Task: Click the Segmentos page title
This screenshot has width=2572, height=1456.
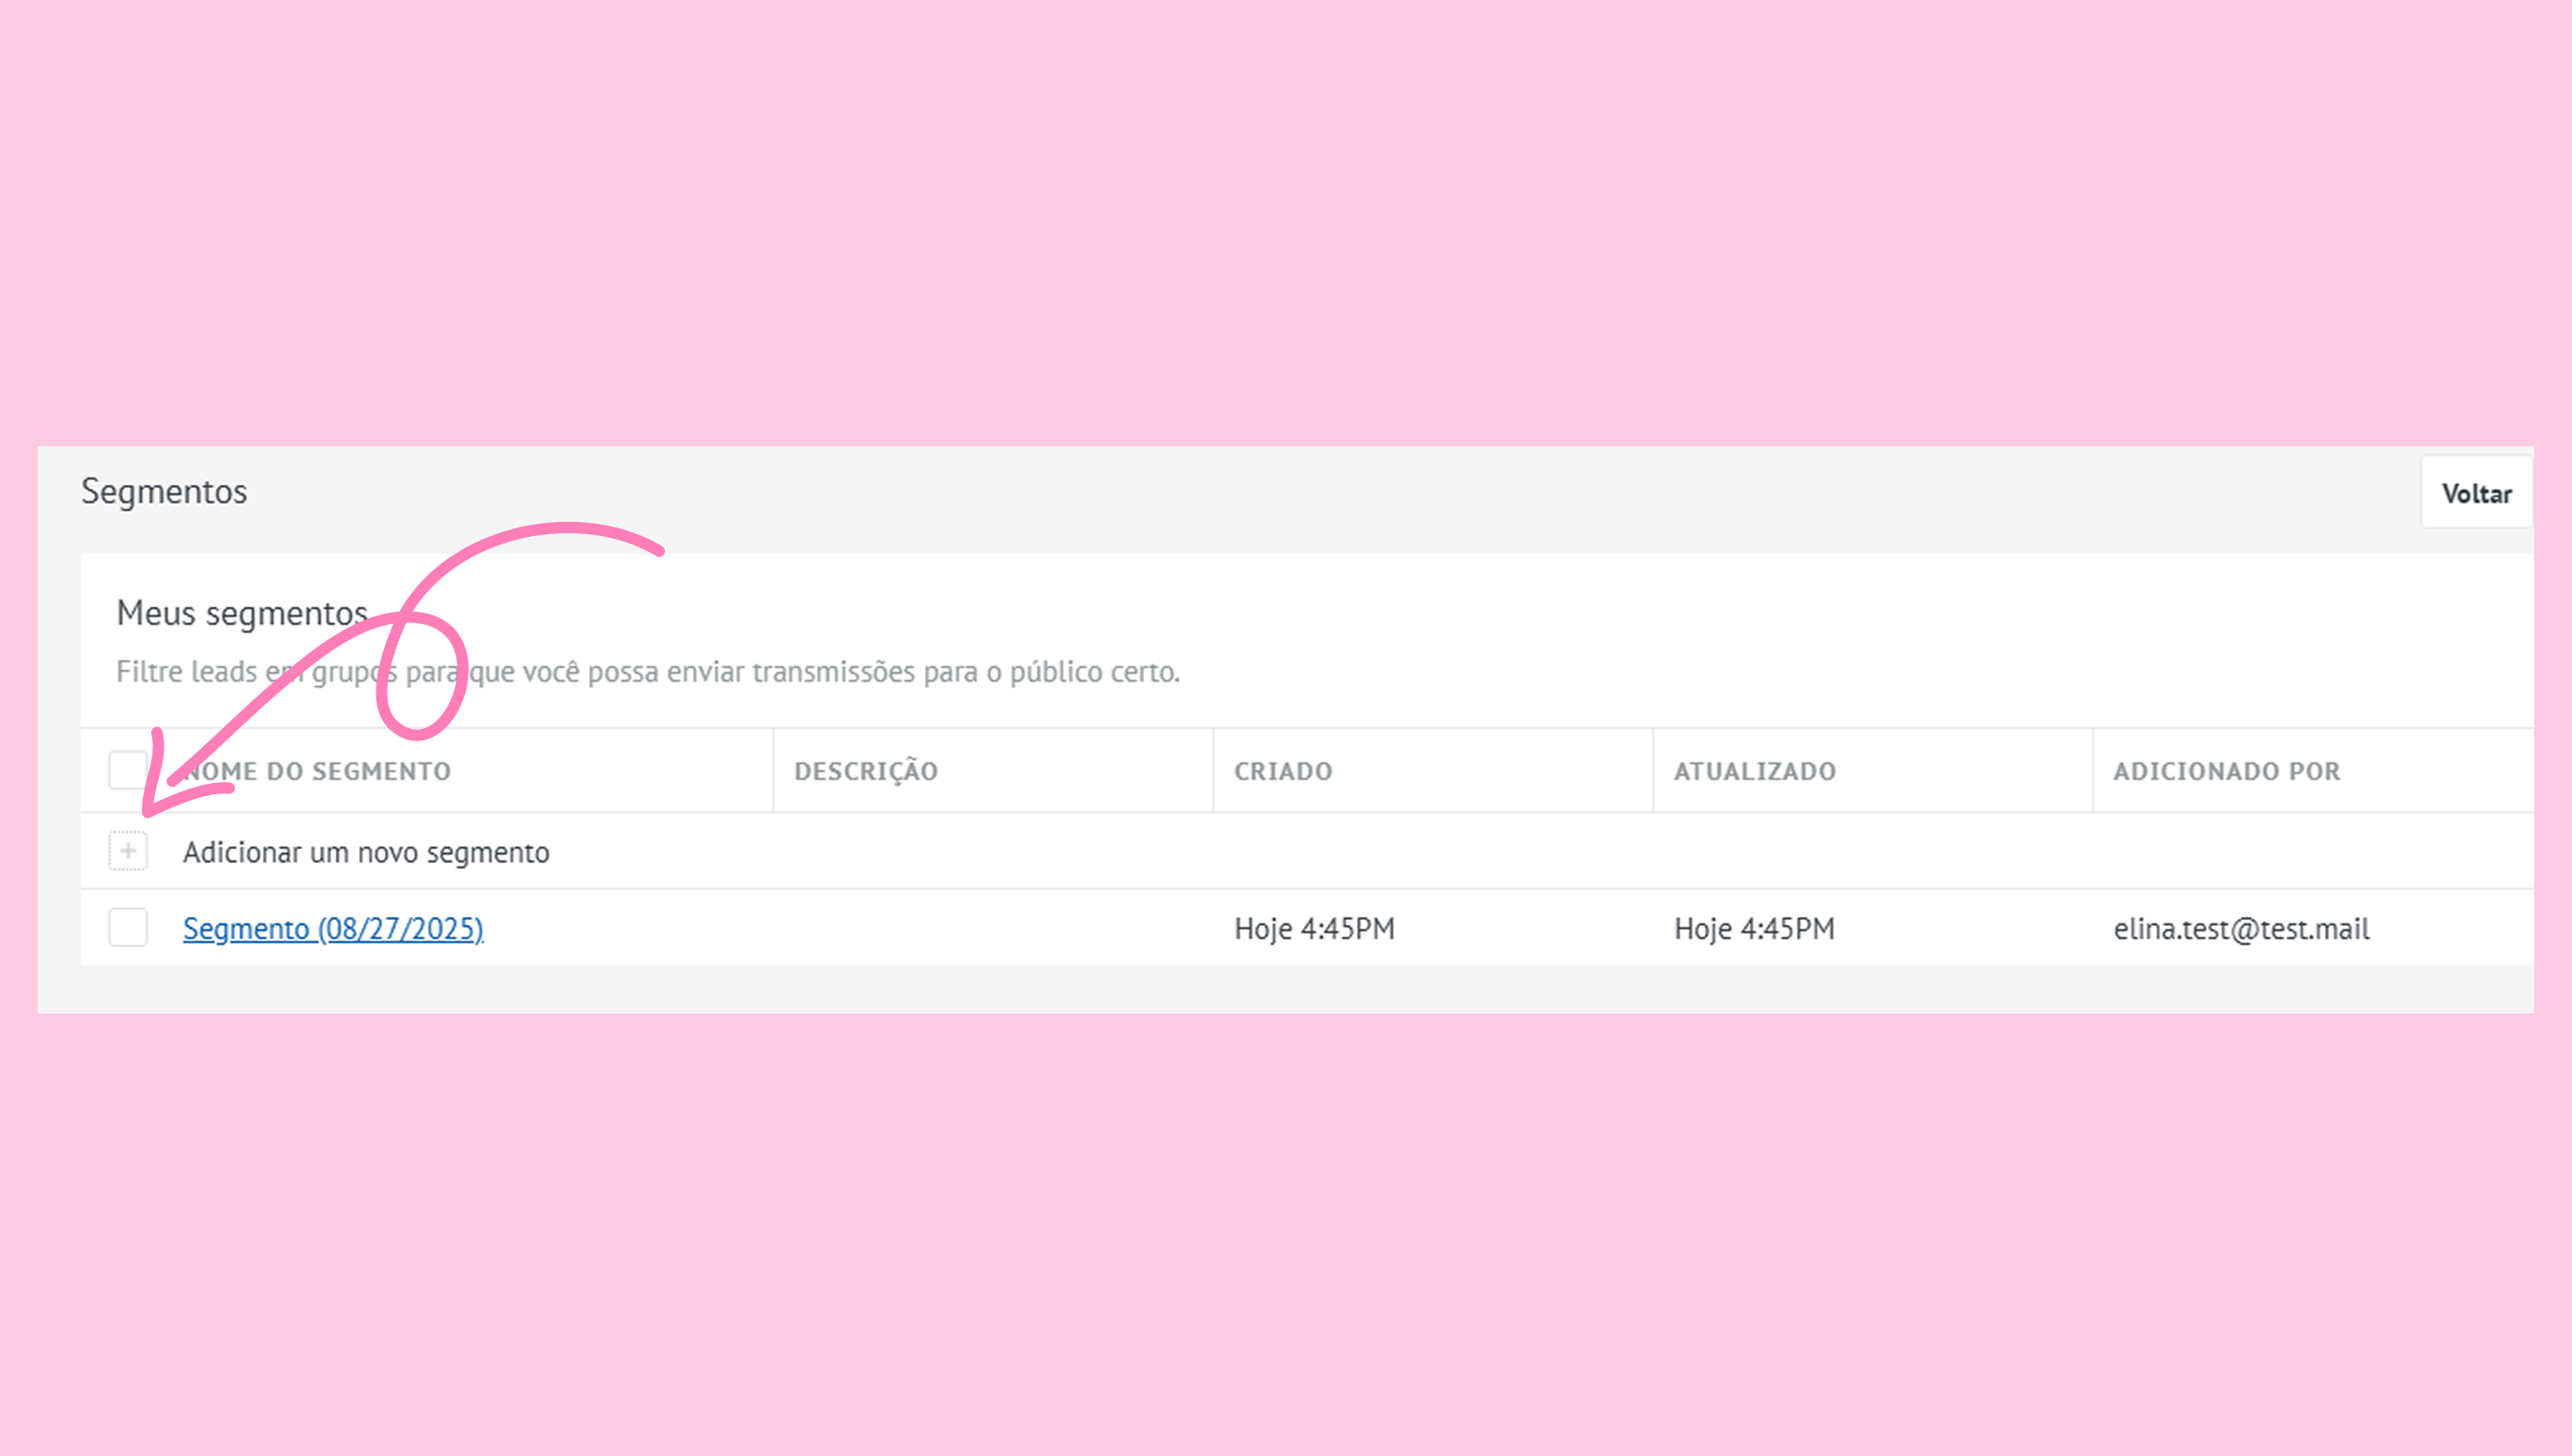Action: click(x=164, y=492)
